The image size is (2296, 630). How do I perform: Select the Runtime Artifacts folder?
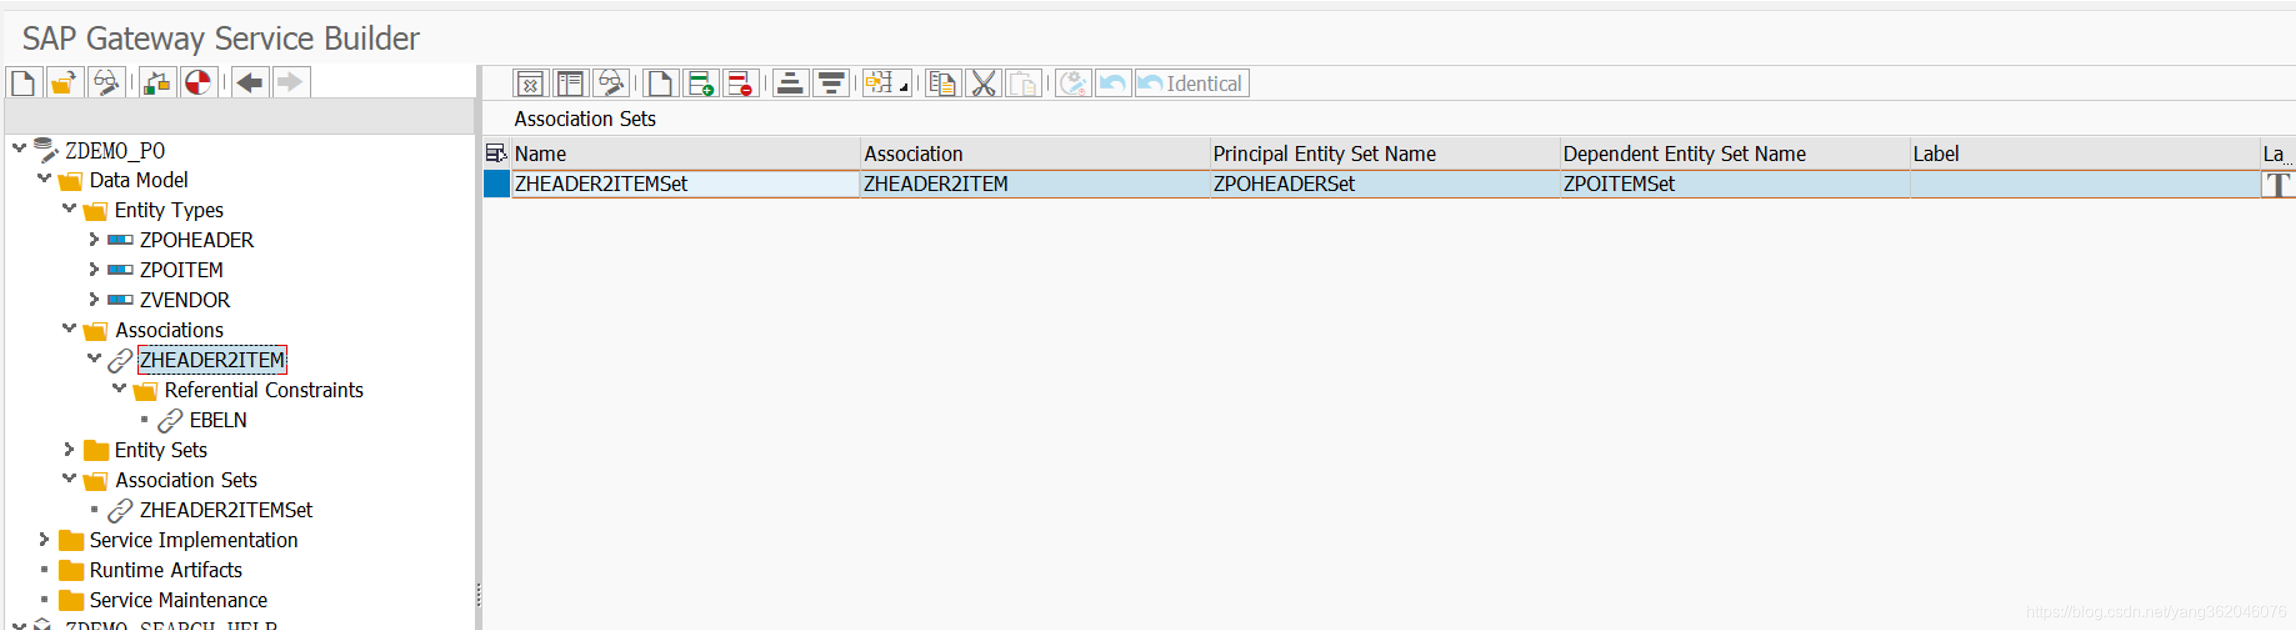[x=165, y=570]
